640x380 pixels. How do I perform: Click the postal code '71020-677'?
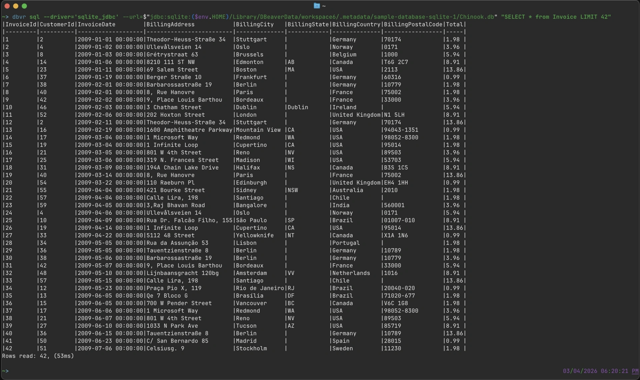400,296
